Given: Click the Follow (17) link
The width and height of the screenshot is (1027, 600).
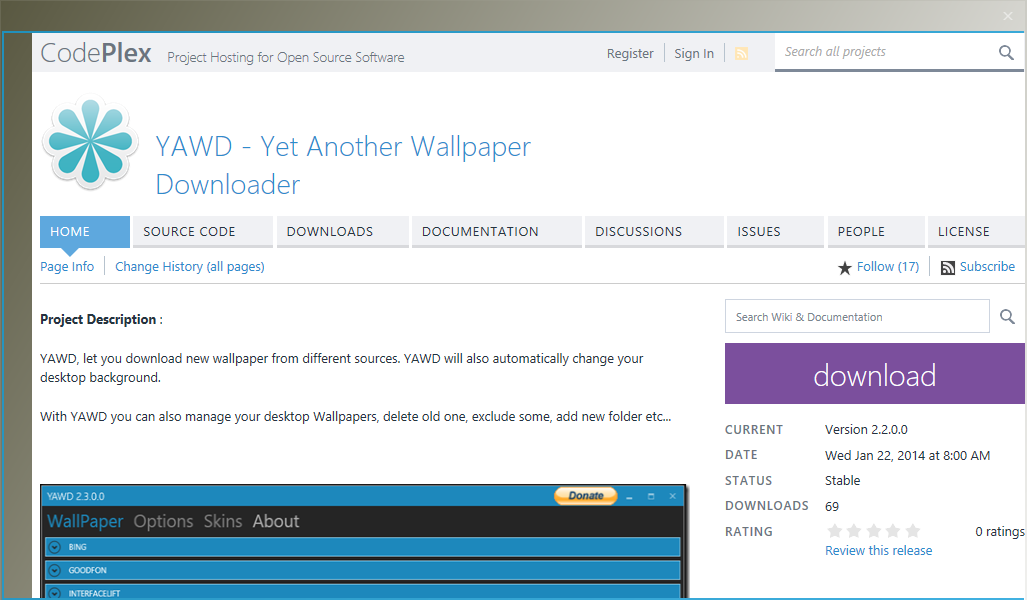Looking at the screenshot, I should click(x=887, y=267).
